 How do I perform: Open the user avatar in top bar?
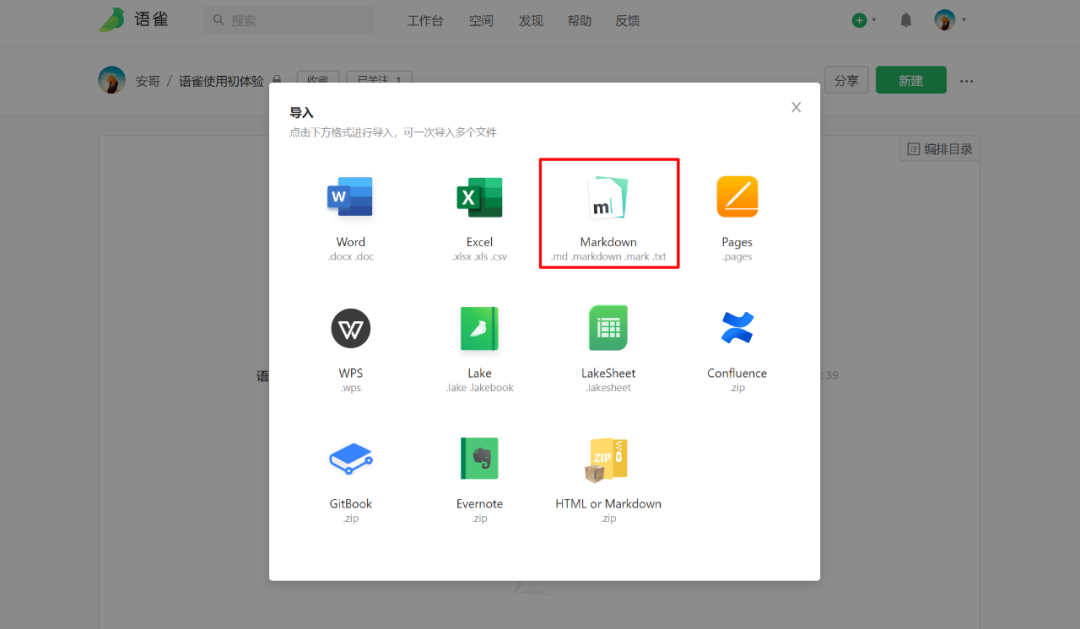coord(944,20)
